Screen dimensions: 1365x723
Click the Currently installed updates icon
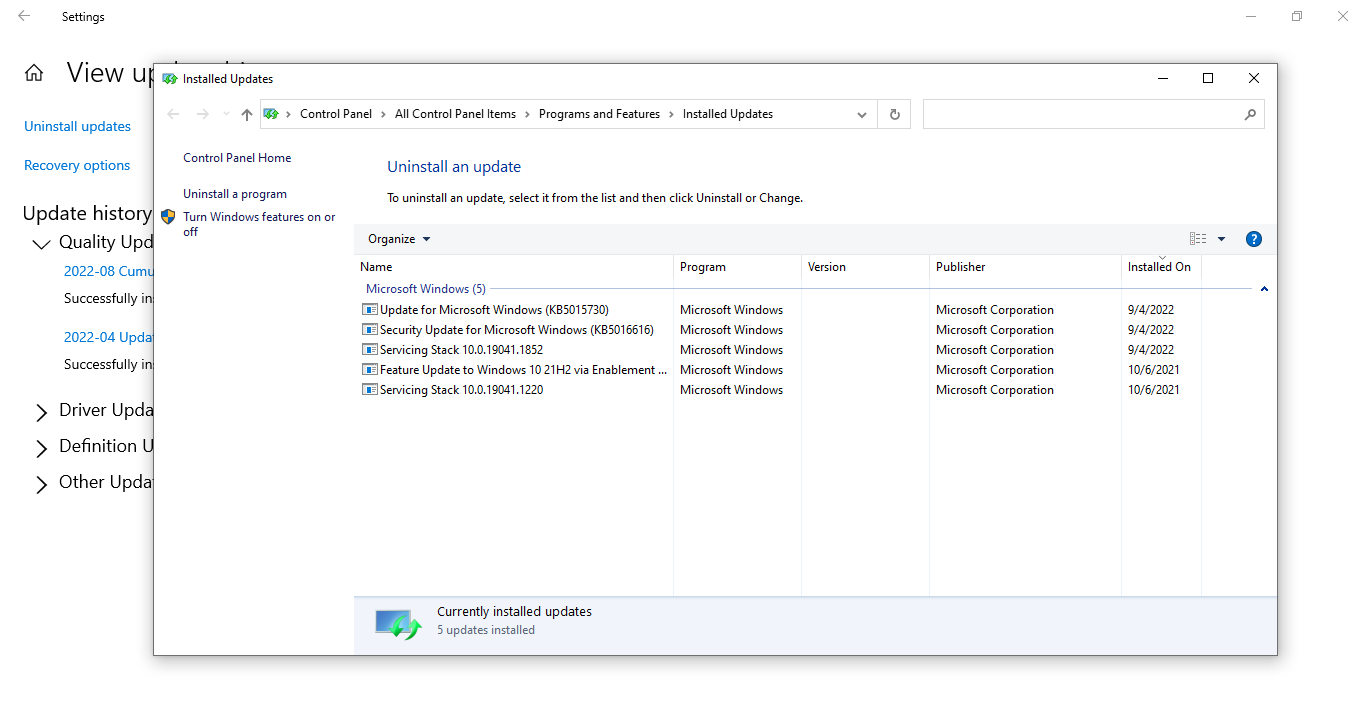398,624
